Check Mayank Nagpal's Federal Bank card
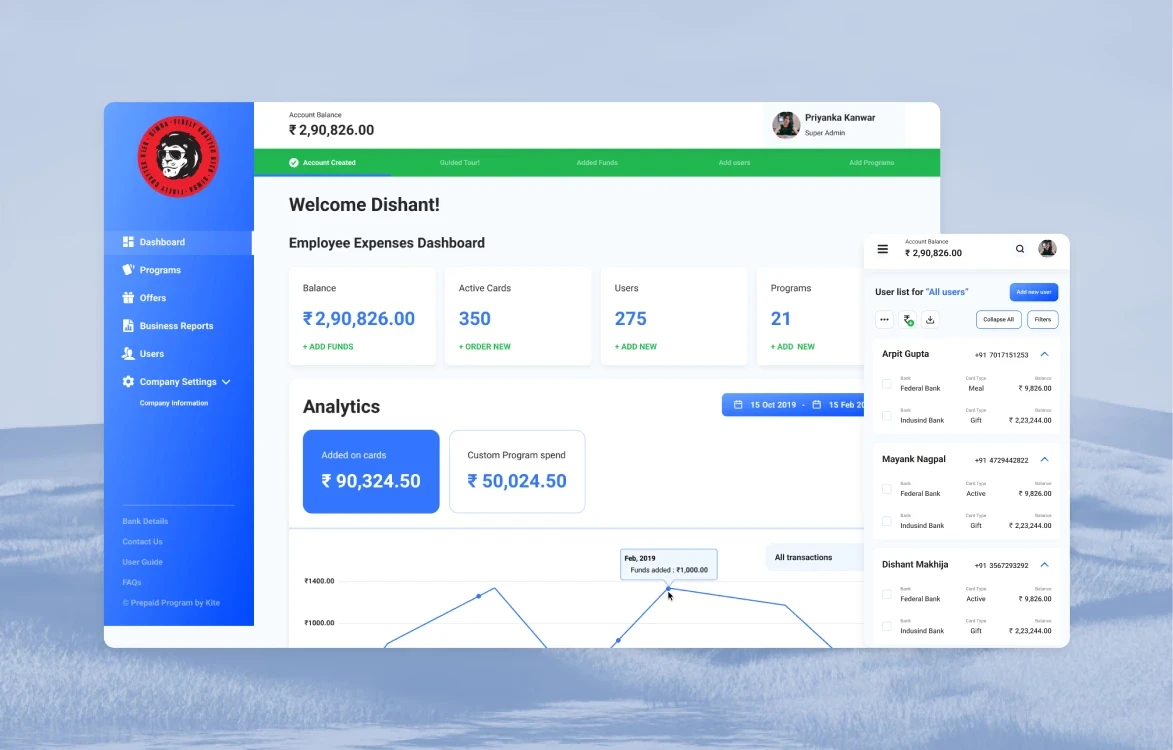The width and height of the screenshot is (1173, 750). click(886, 489)
